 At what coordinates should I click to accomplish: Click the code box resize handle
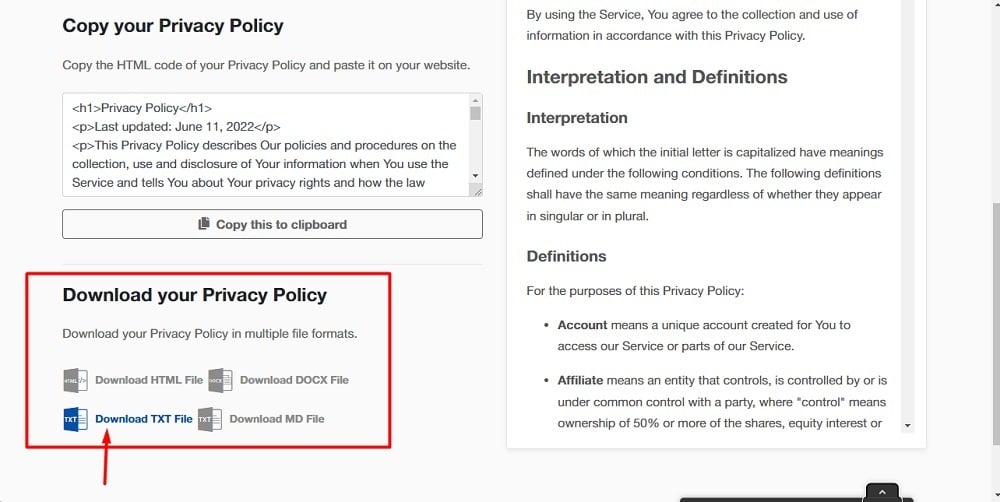click(x=476, y=191)
